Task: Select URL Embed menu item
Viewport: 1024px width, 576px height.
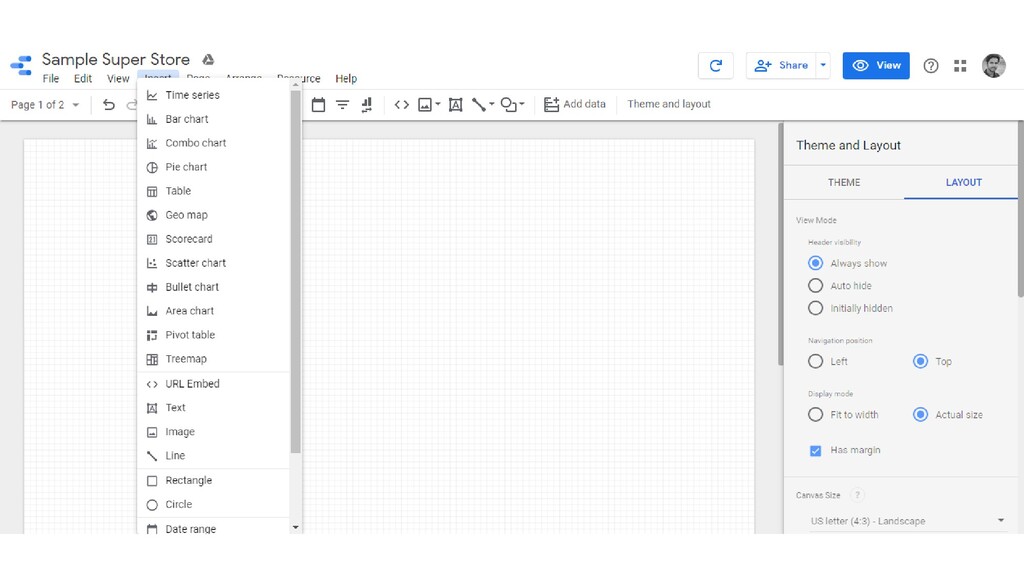Action: point(214,384)
